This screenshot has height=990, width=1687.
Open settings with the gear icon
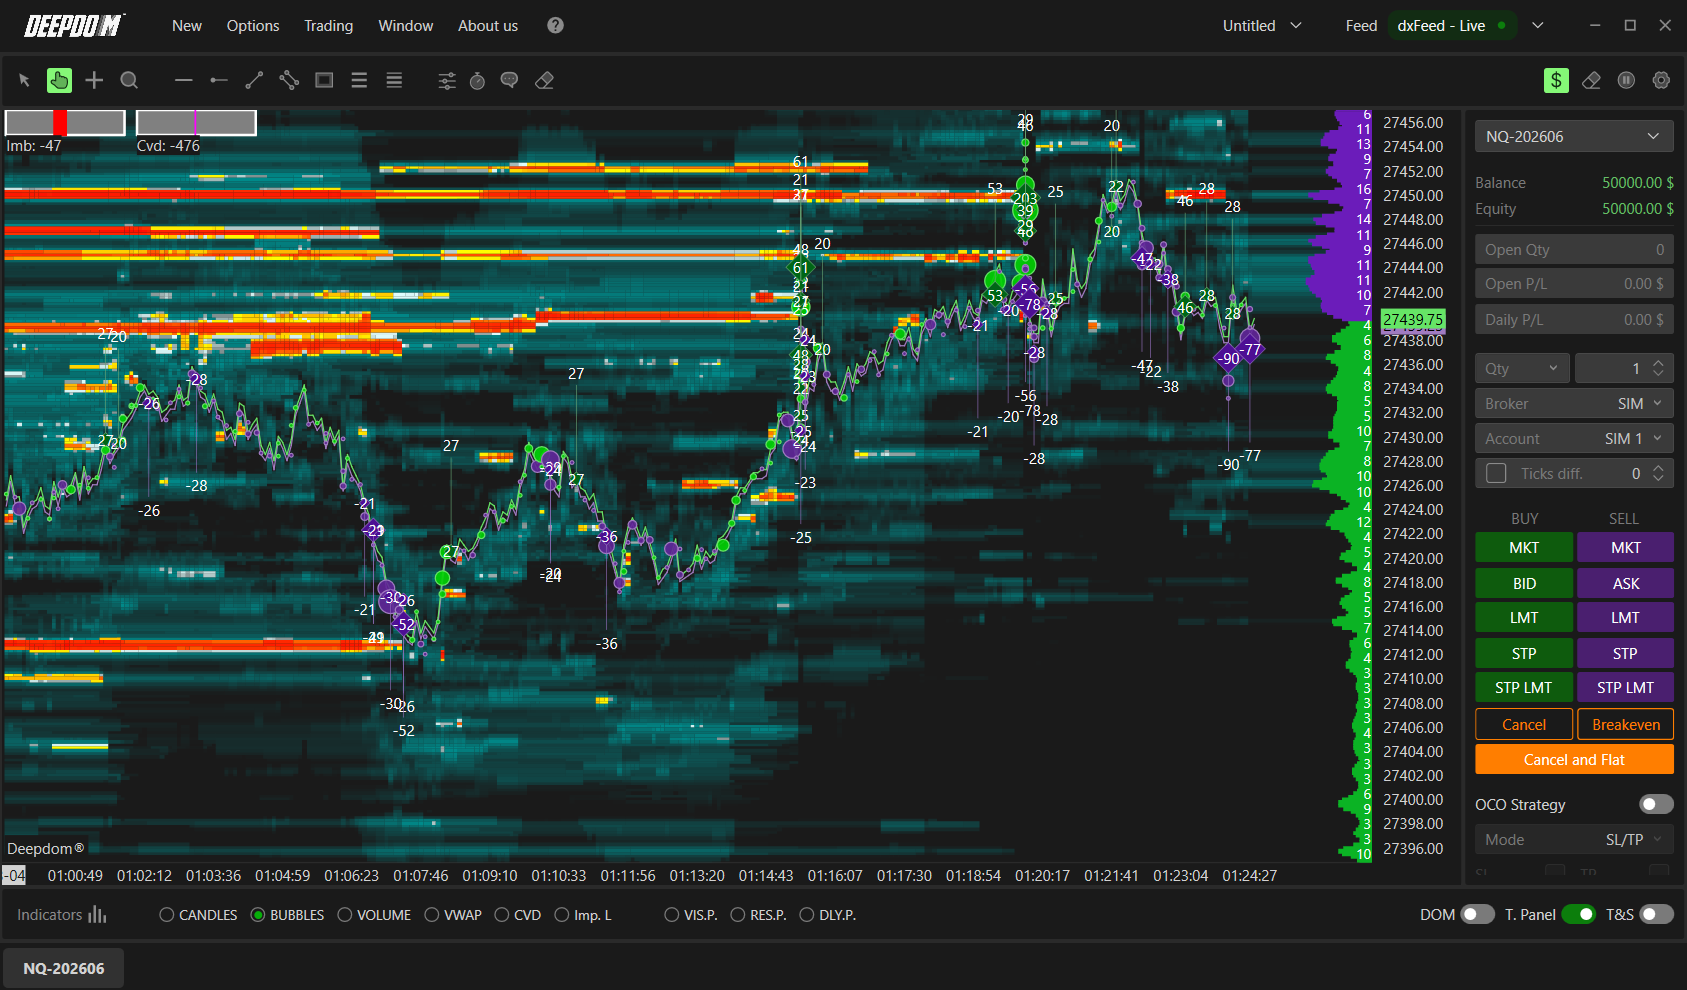[1661, 81]
